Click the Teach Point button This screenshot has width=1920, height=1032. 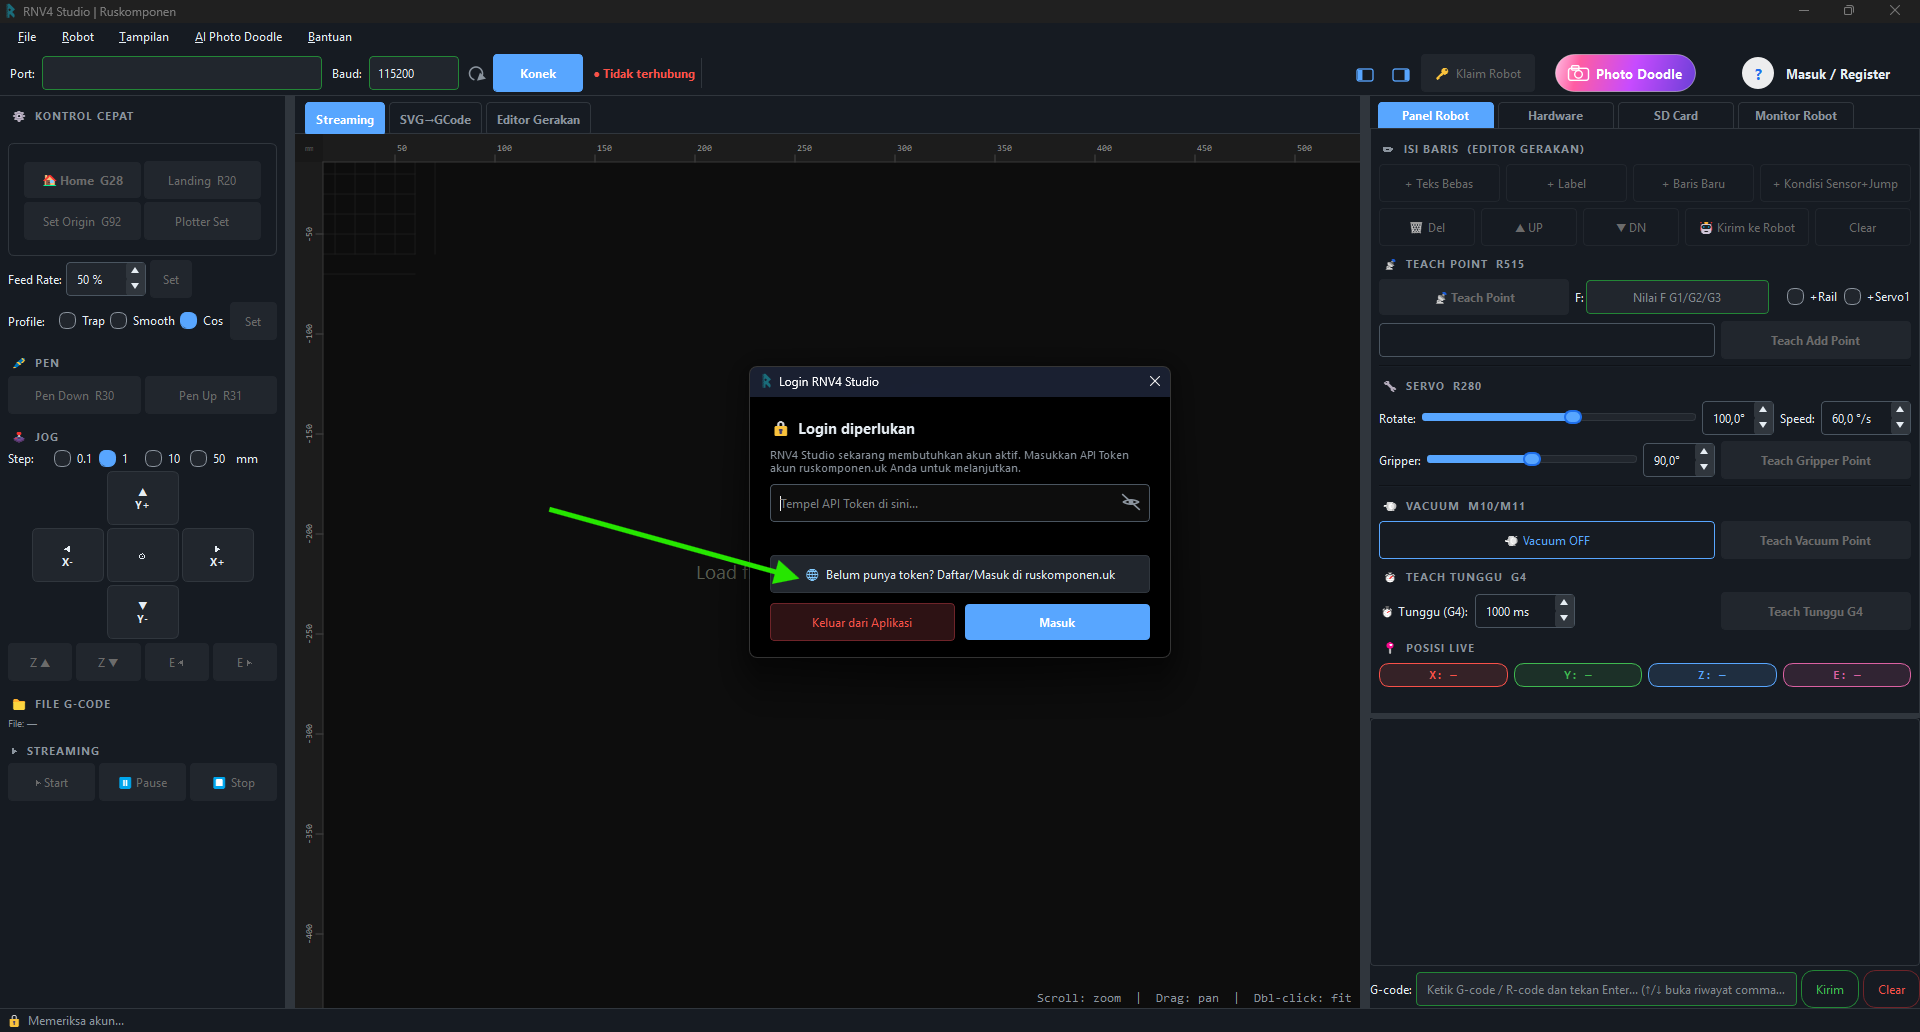(x=1474, y=298)
